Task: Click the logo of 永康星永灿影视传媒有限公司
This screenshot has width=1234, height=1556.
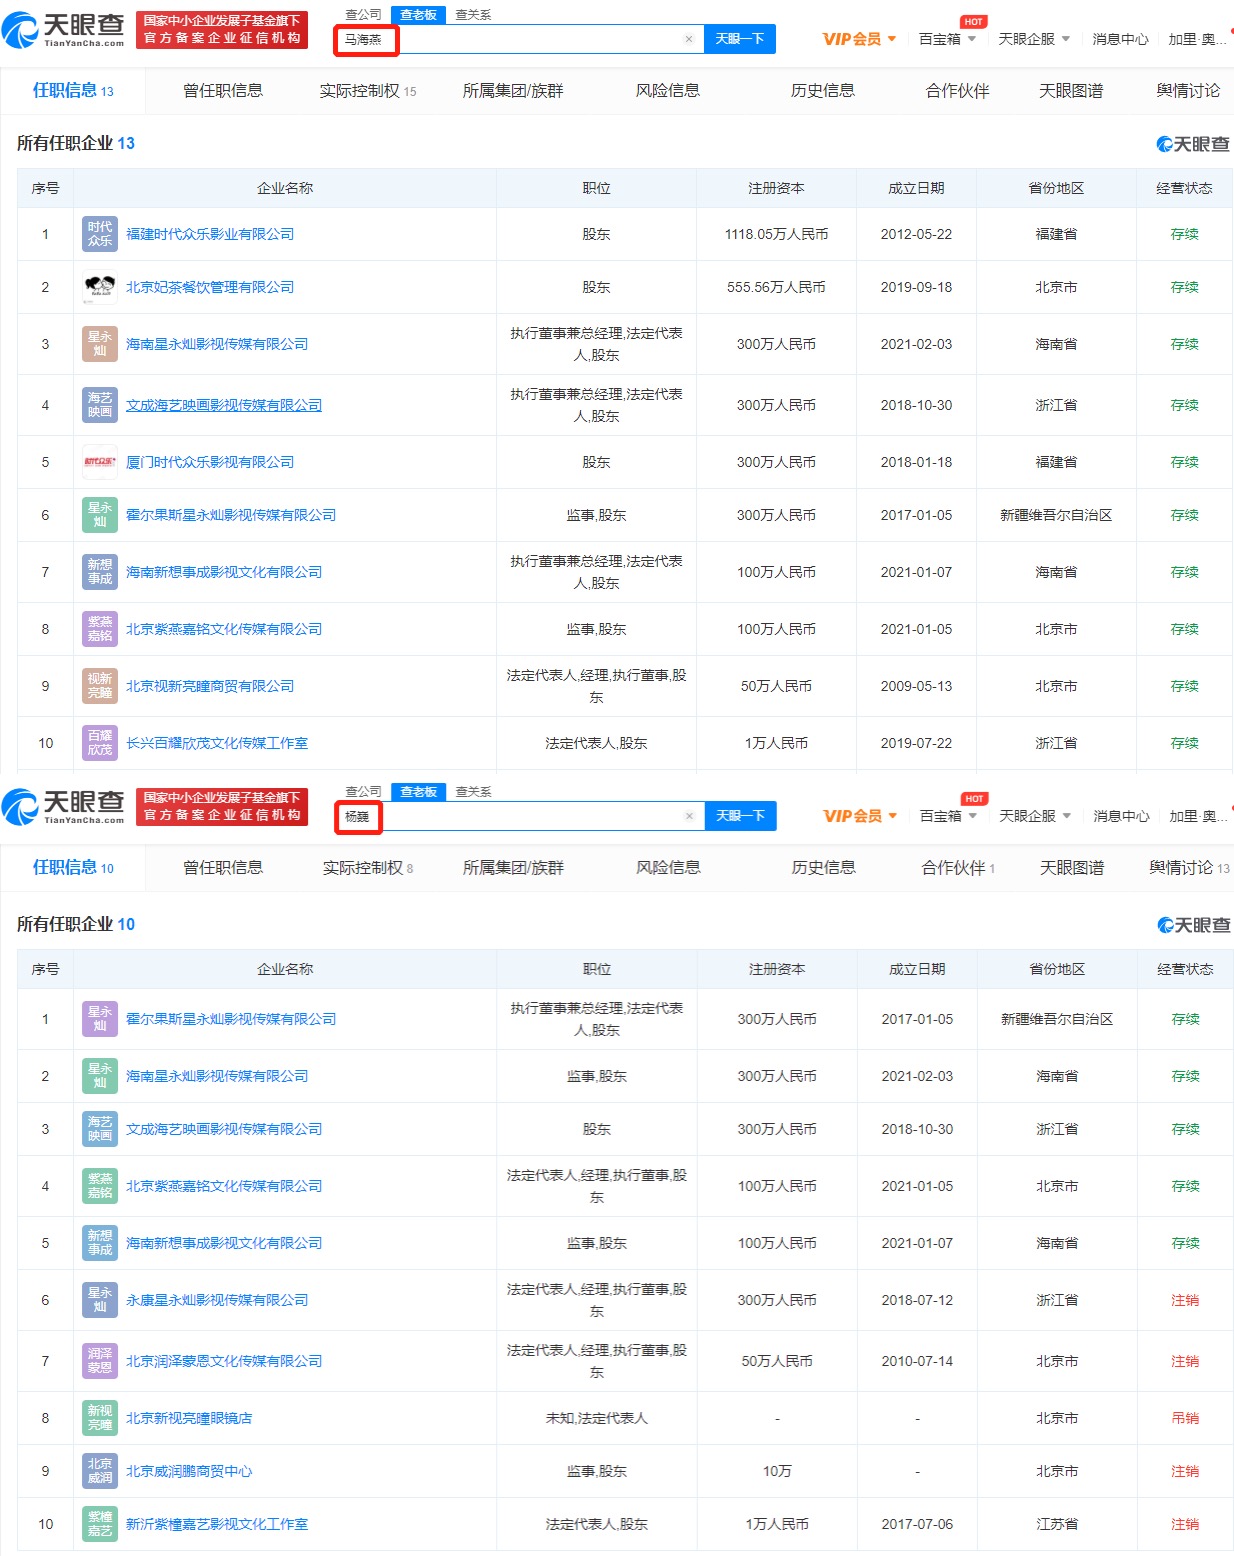Action: (x=100, y=1300)
